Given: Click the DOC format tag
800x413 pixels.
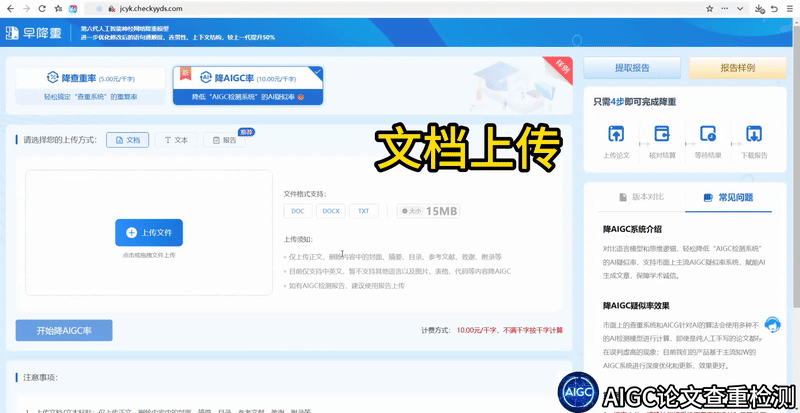Looking at the screenshot, I should pyautogui.click(x=298, y=211).
